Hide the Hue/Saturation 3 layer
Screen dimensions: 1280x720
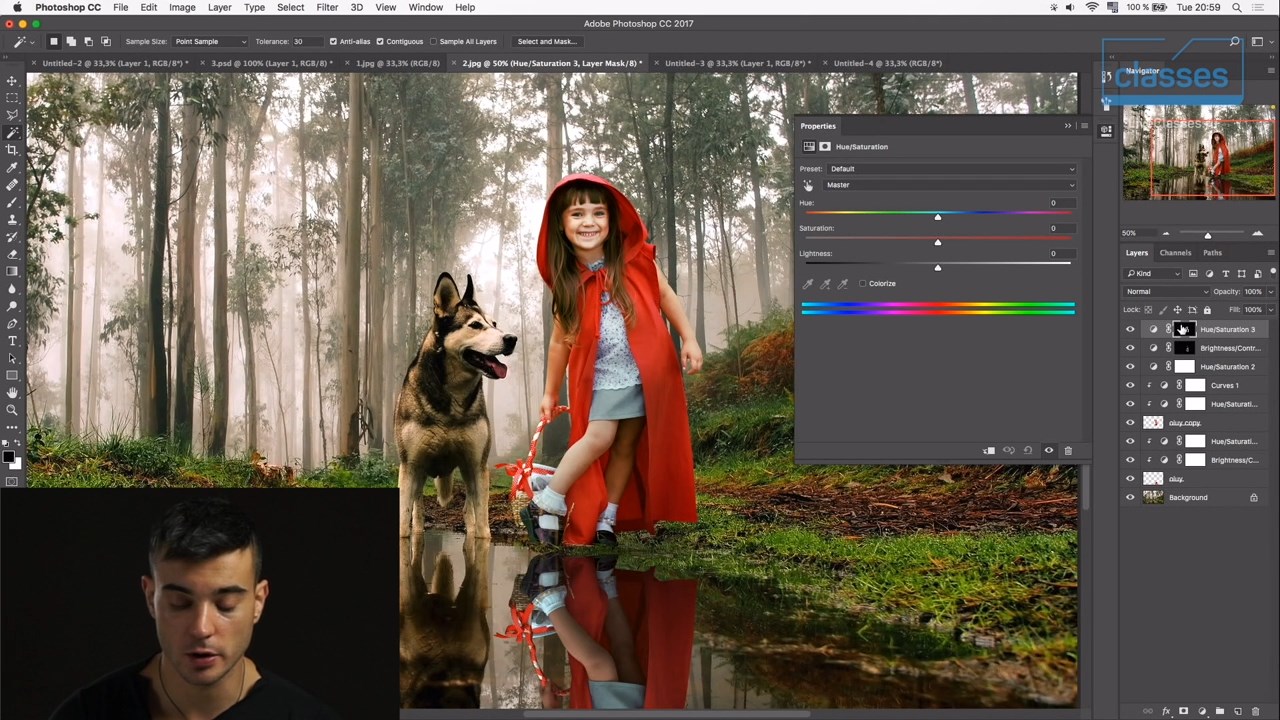(1130, 329)
